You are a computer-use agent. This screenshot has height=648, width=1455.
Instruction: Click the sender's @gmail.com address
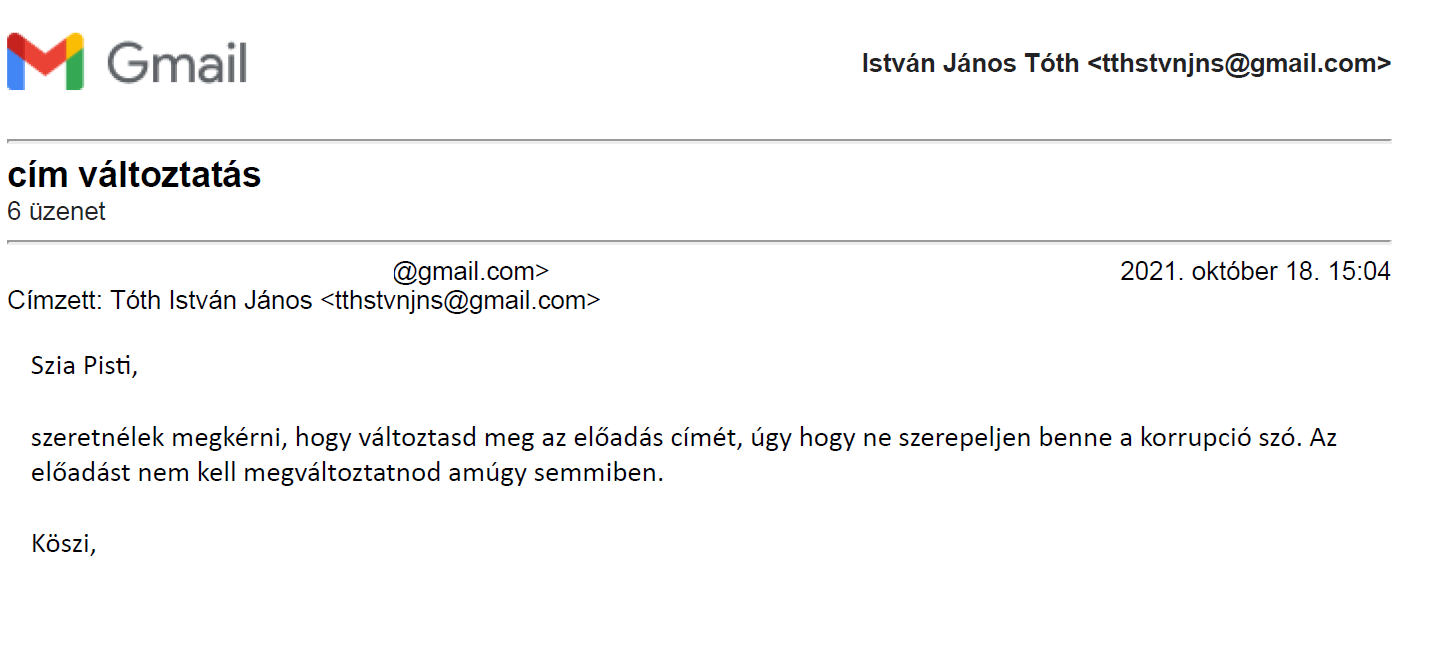point(470,271)
